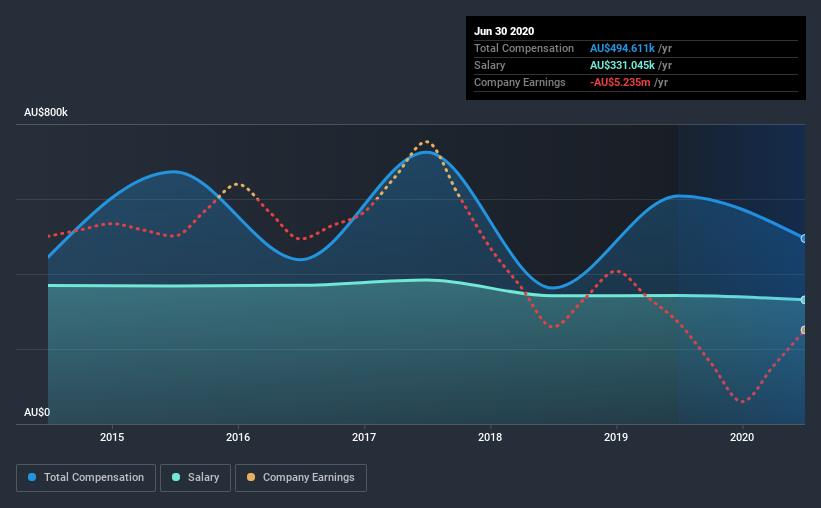Click the AU$494.611k total compensation value

pyautogui.click(x=623, y=48)
